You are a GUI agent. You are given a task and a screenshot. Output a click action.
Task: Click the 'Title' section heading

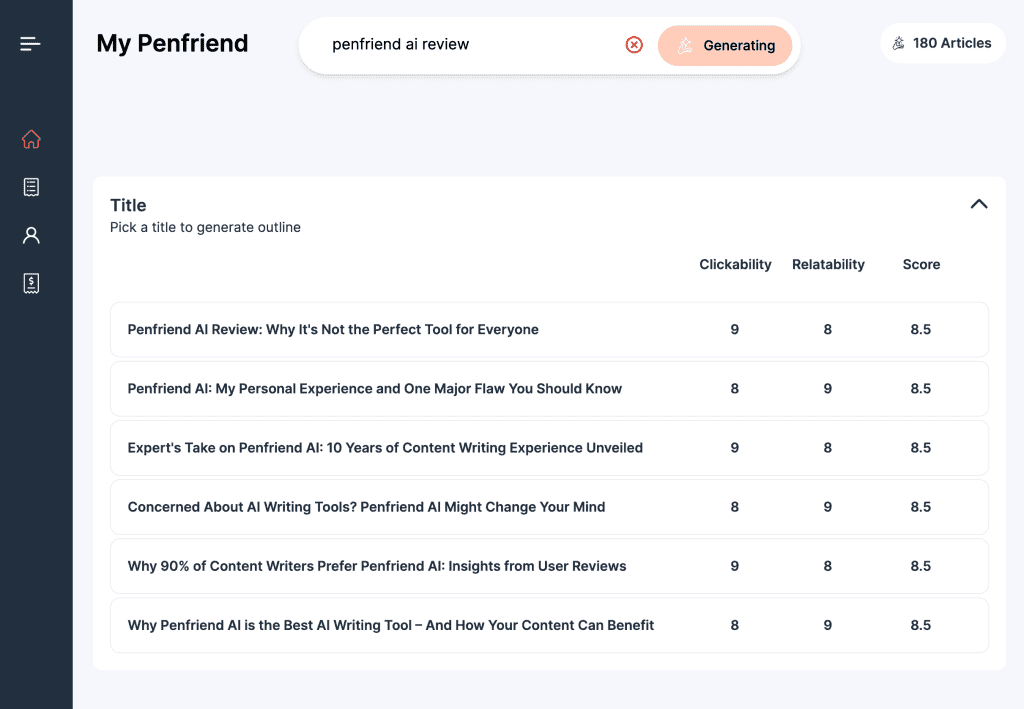point(128,205)
